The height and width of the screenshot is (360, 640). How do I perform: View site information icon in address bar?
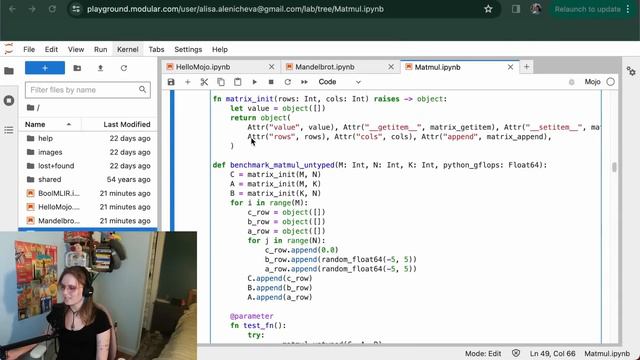(x=76, y=9)
